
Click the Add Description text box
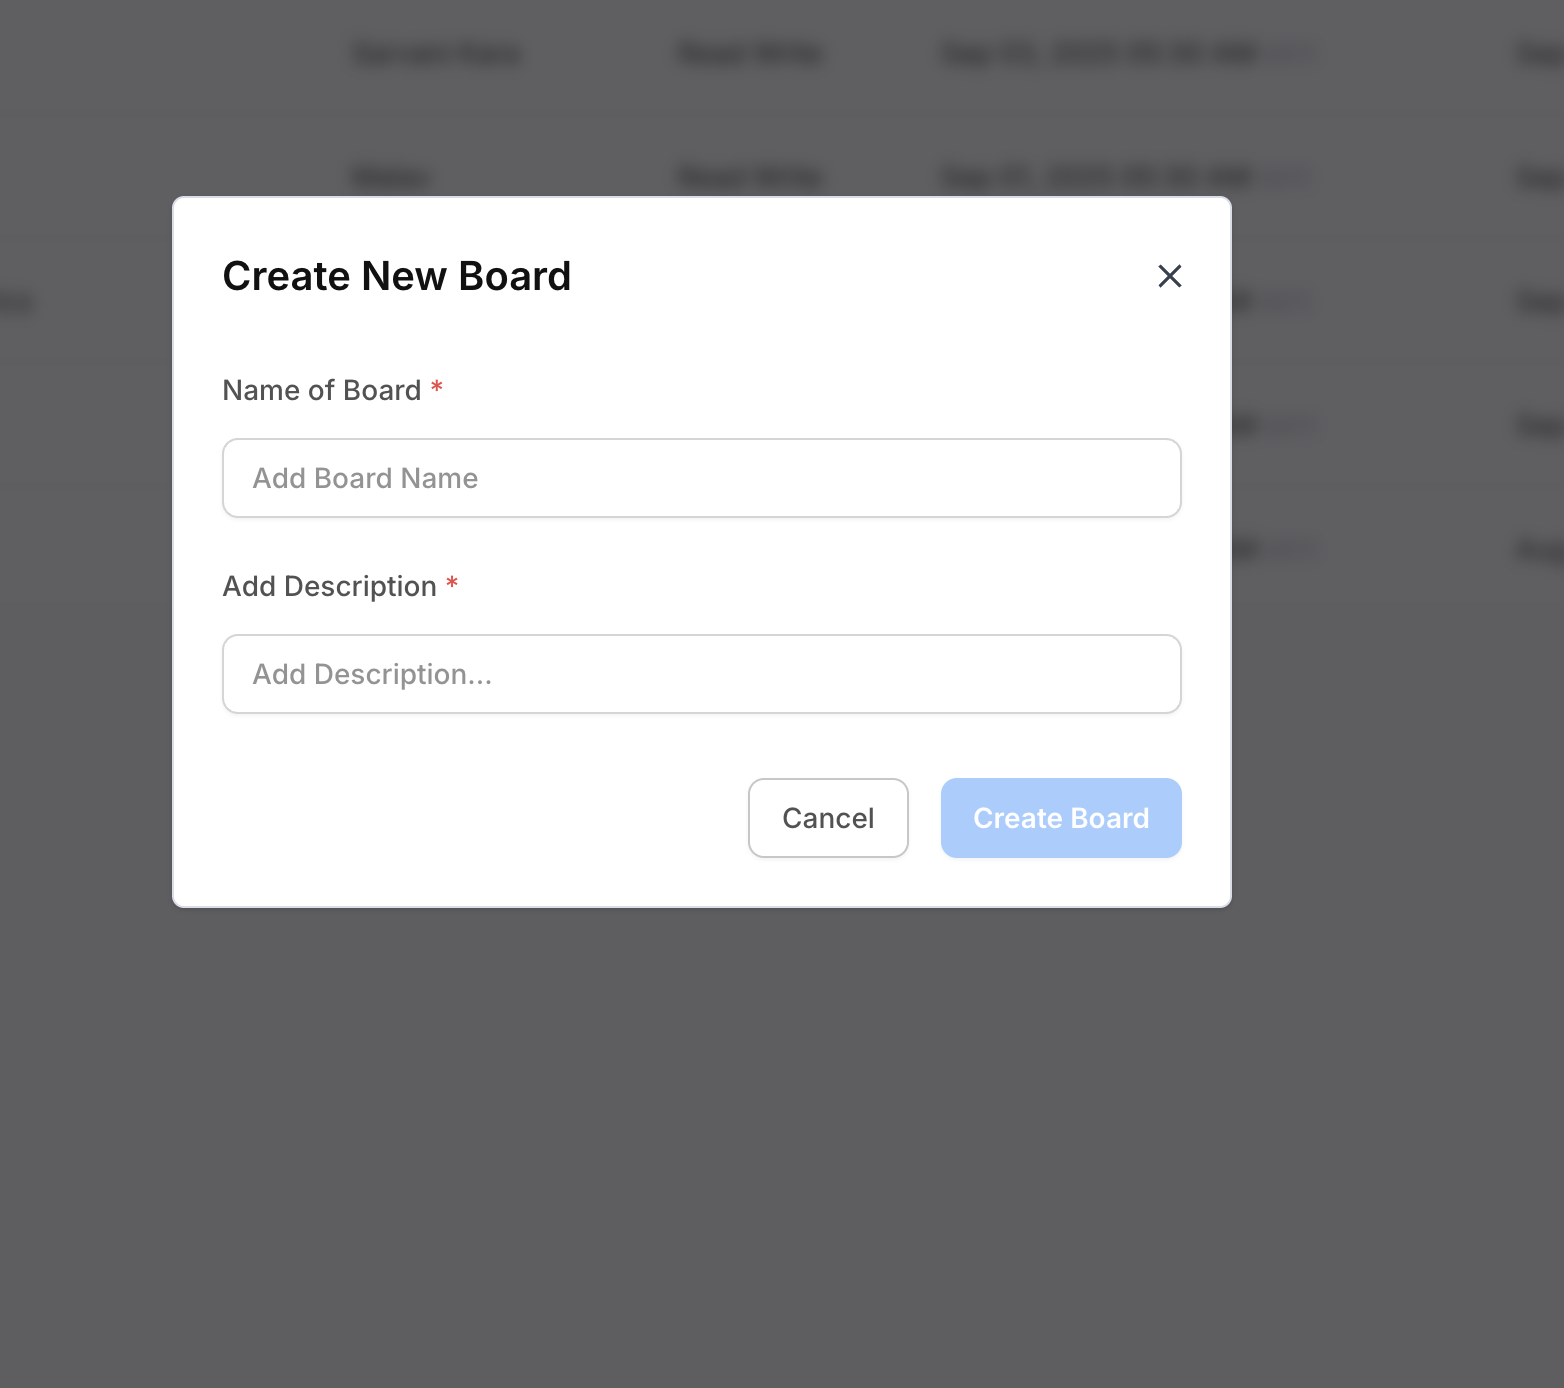pos(701,674)
